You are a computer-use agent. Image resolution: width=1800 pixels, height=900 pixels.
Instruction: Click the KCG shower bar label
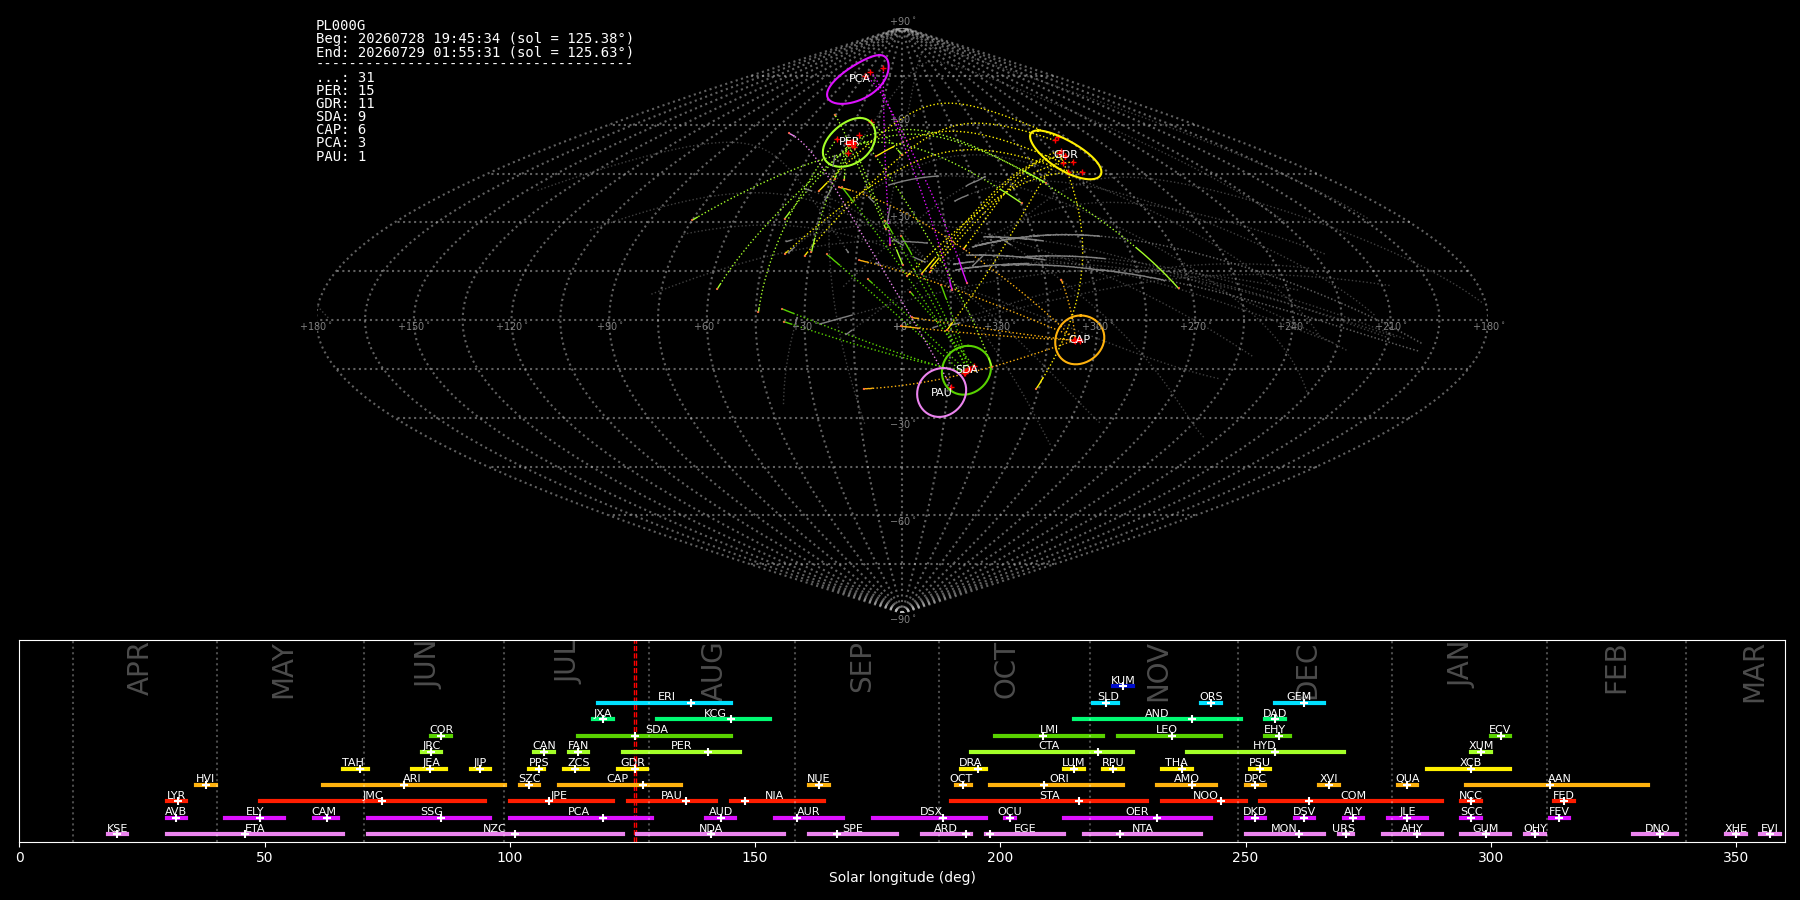pos(715,714)
